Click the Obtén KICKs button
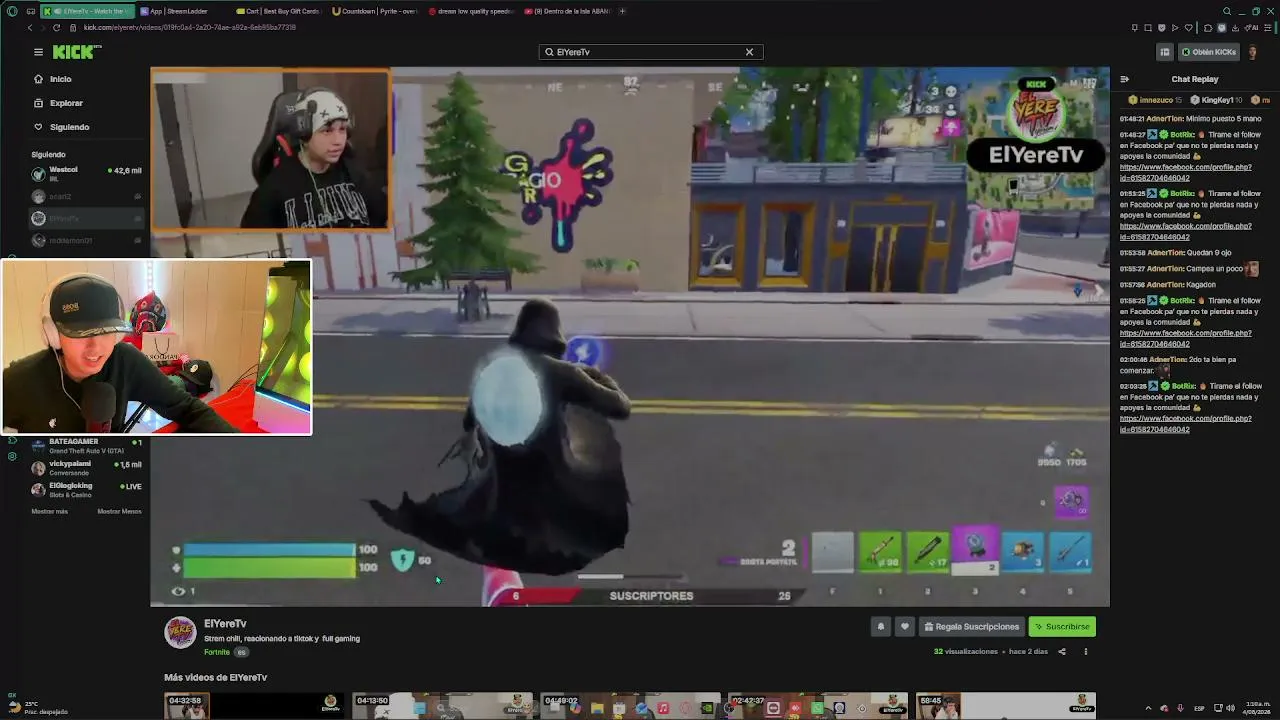Image resolution: width=1280 pixels, height=720 pixels. coord(1208,52)
